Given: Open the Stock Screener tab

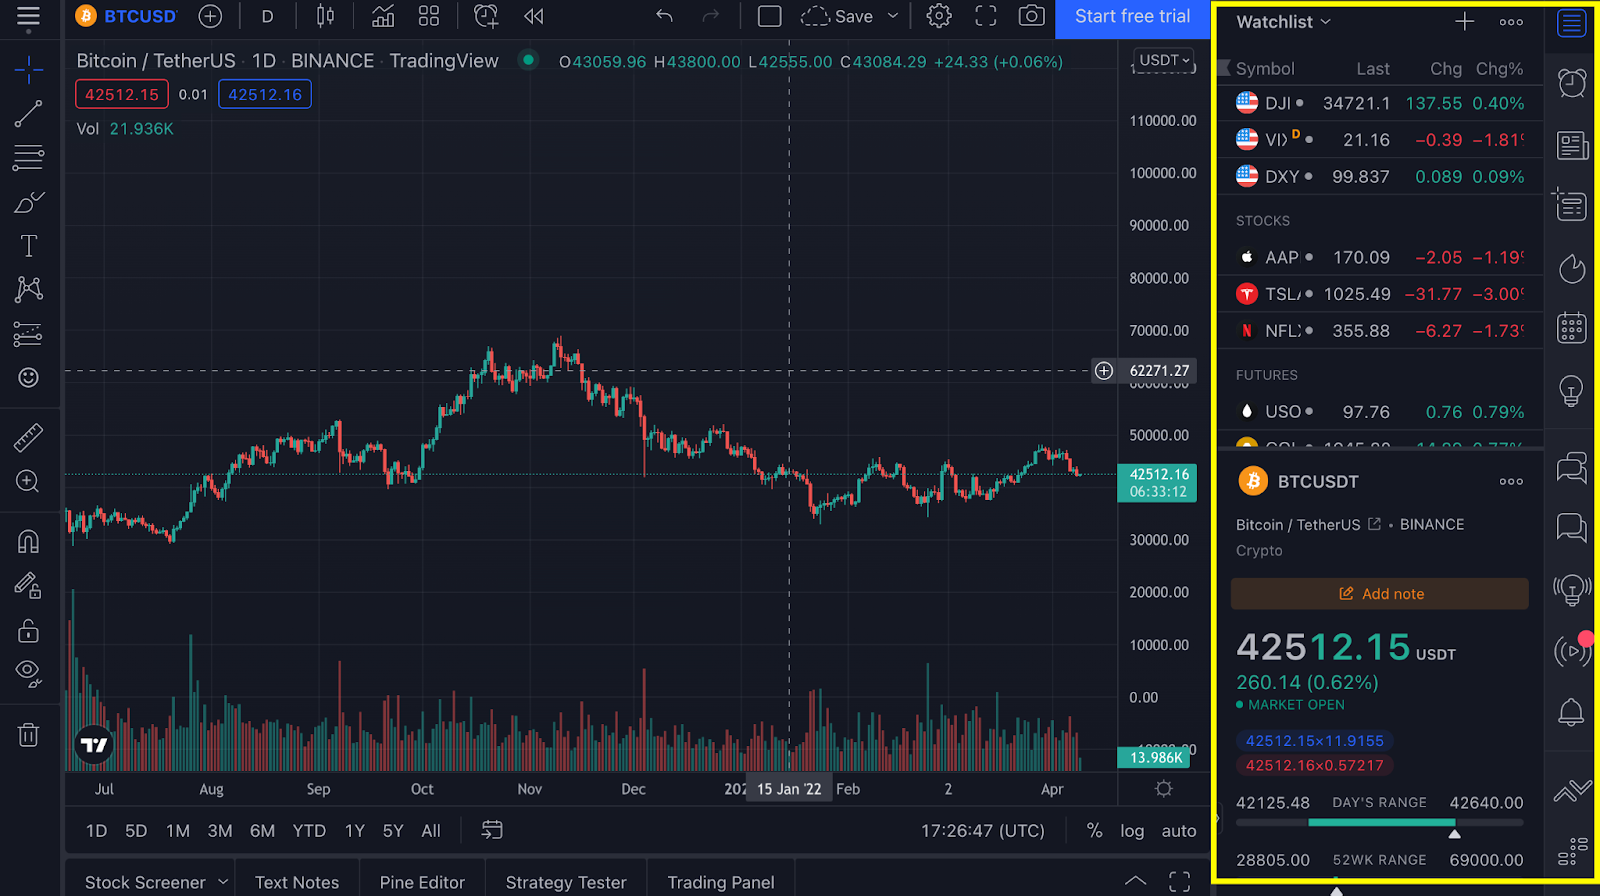Looking at the screenshot, I should pos(145,882).
